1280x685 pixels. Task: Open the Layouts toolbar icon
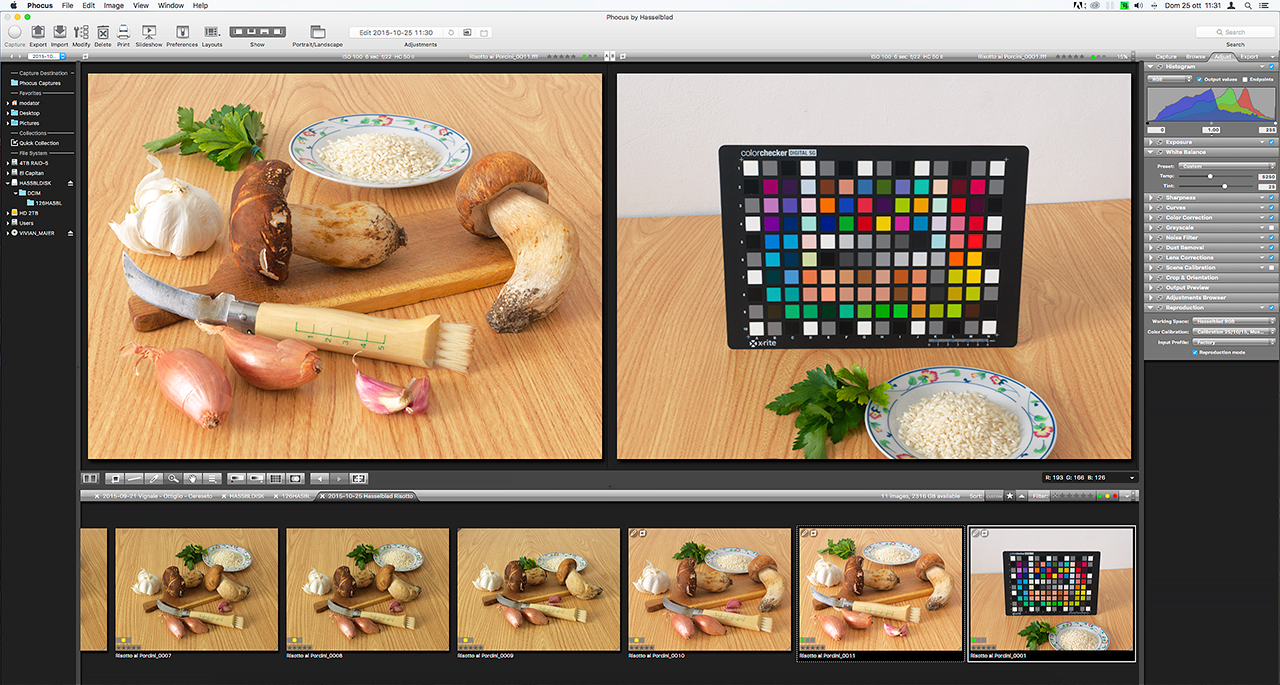(x=212, y=33)
